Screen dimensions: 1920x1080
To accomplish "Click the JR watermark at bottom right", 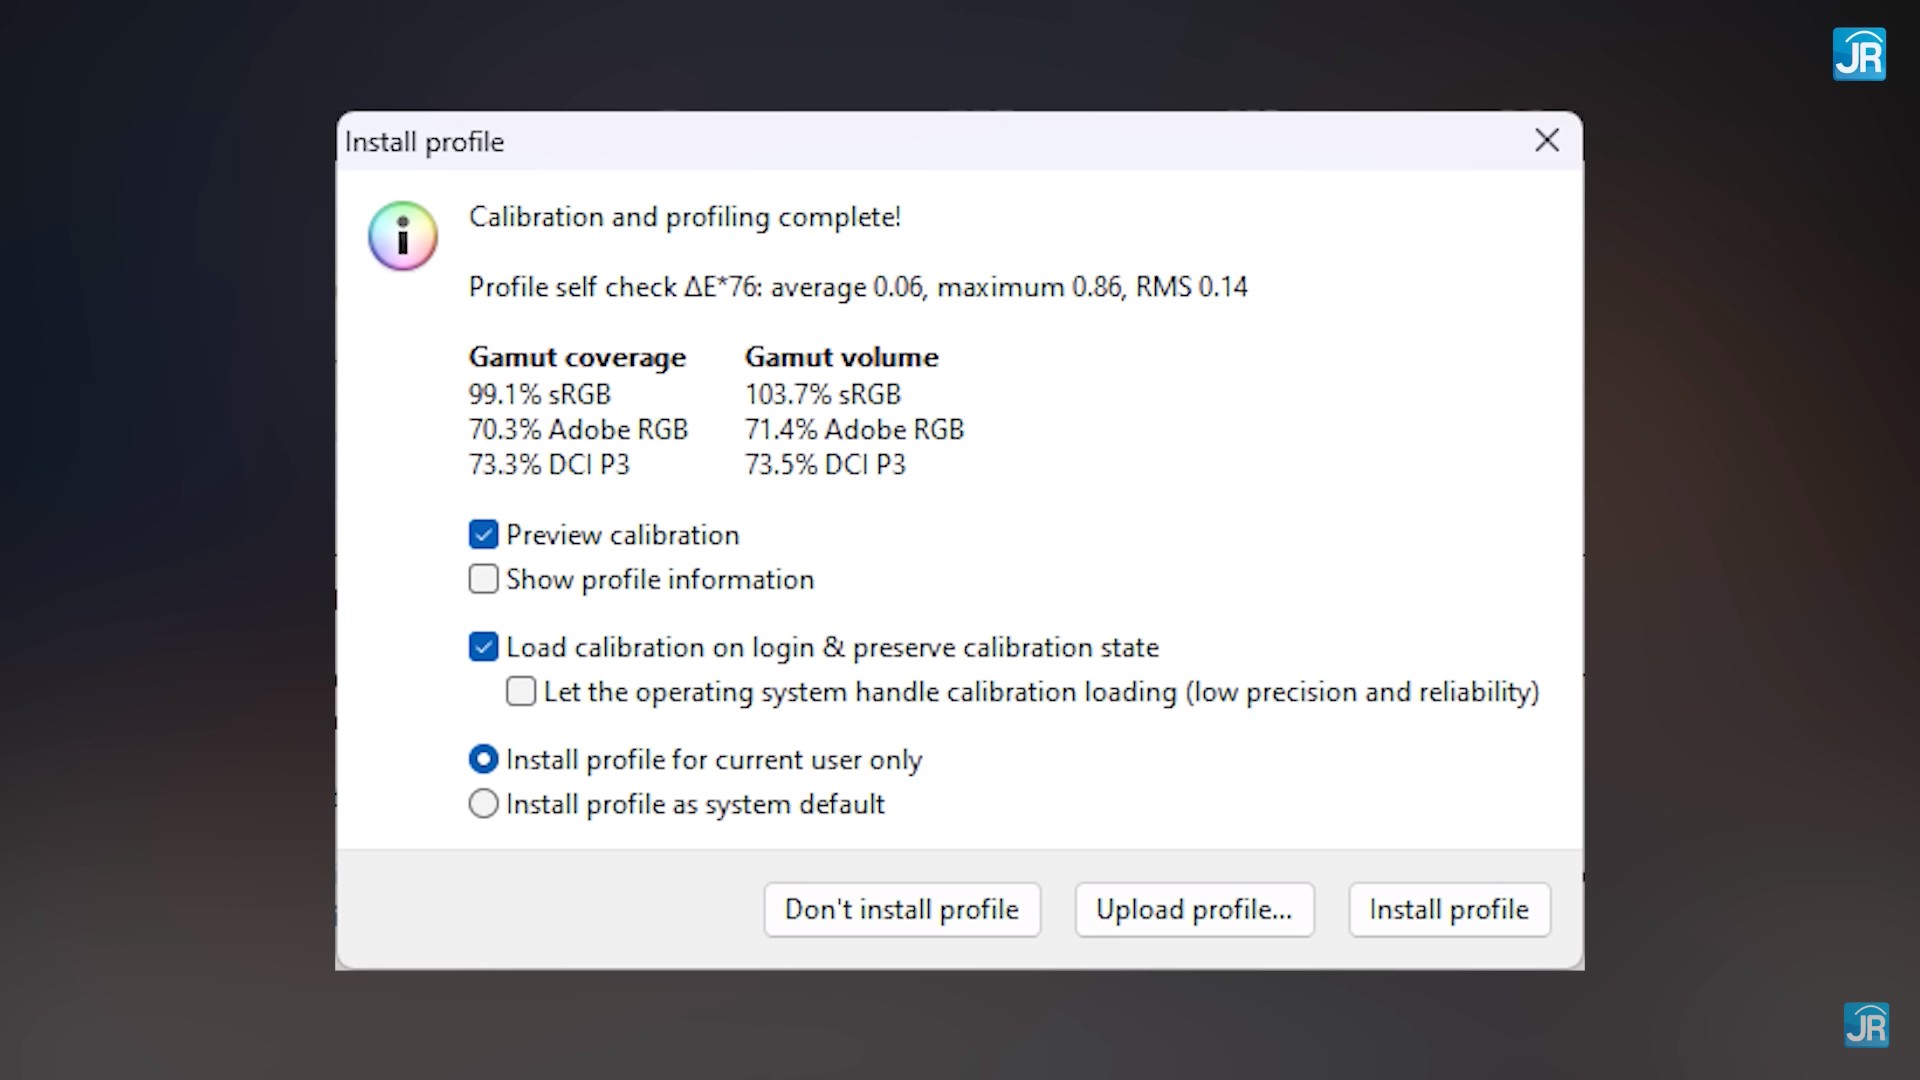I will 1866,1025.
